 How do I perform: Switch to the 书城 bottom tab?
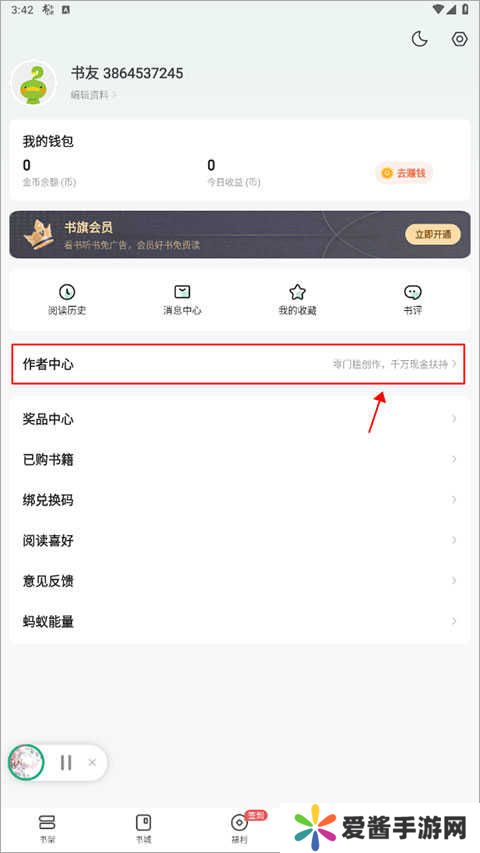(143, 828)
